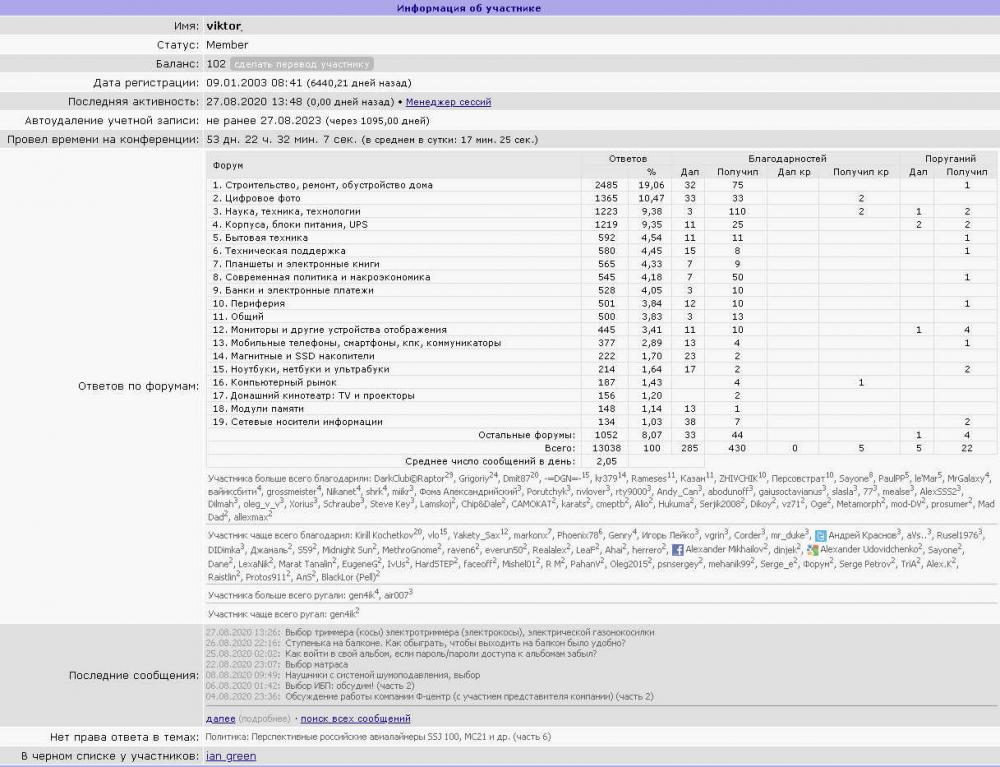Click the SSJ 100, MC21 restricted topic text
Viewport: 1000px width, 767px height.
(378, 737)
